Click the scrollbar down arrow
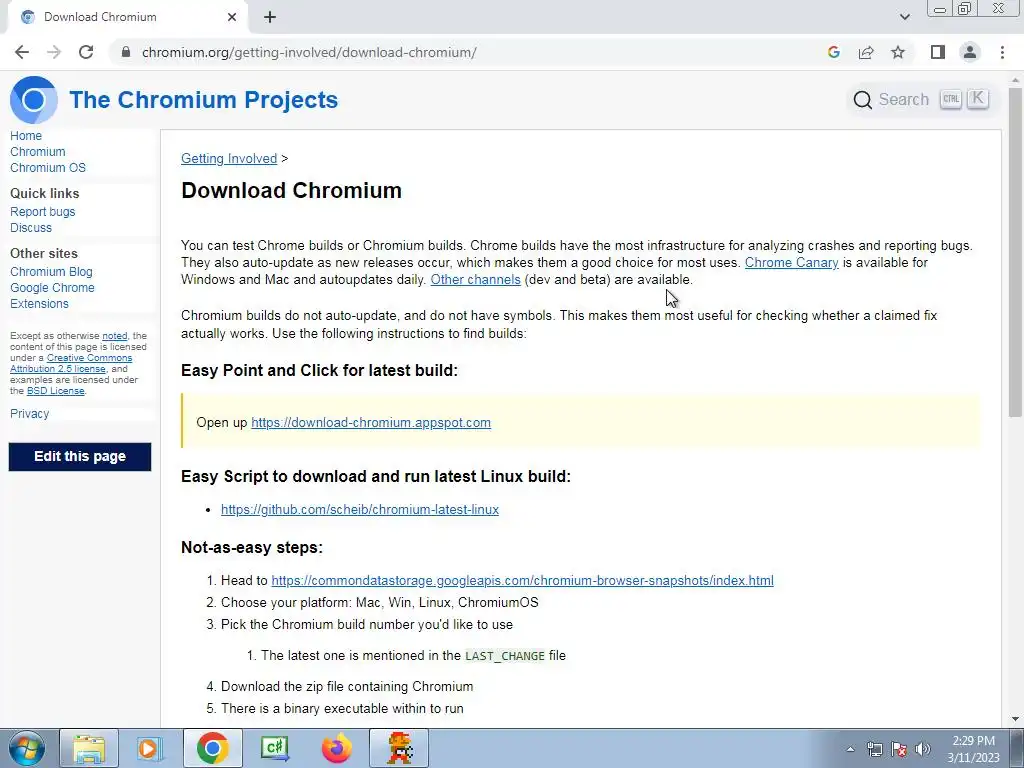1024x768 pixels. coord(1015,719)
